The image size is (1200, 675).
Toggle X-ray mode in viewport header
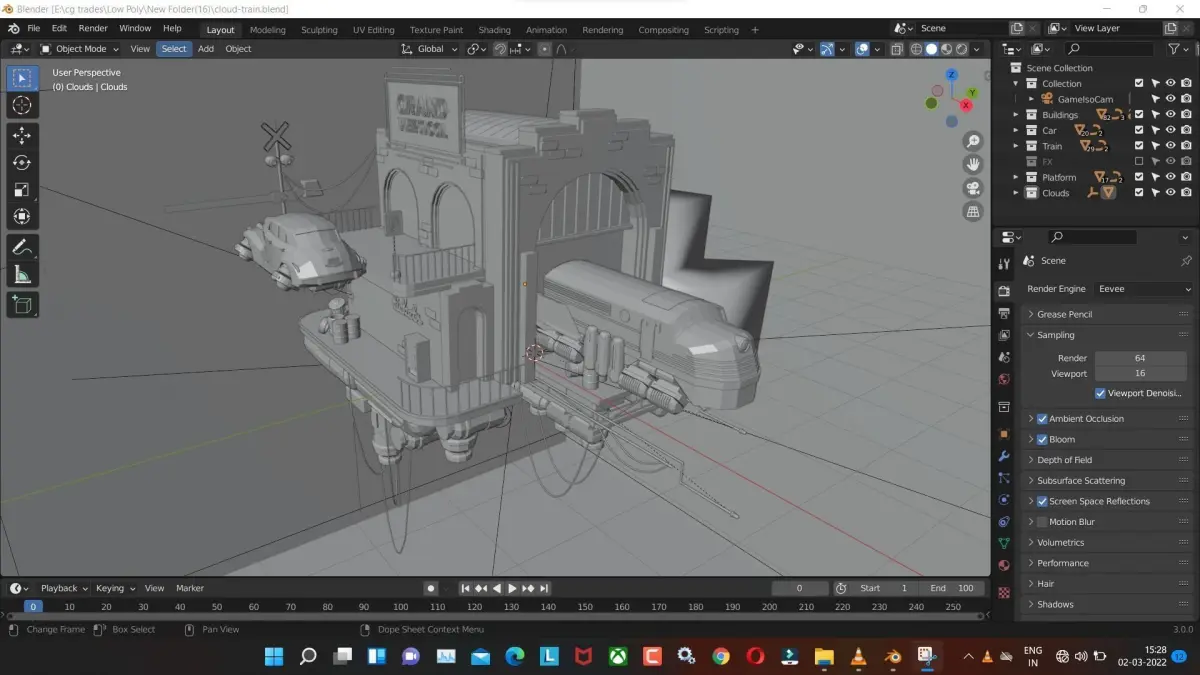pyautogui.click(x=897, y=49)
